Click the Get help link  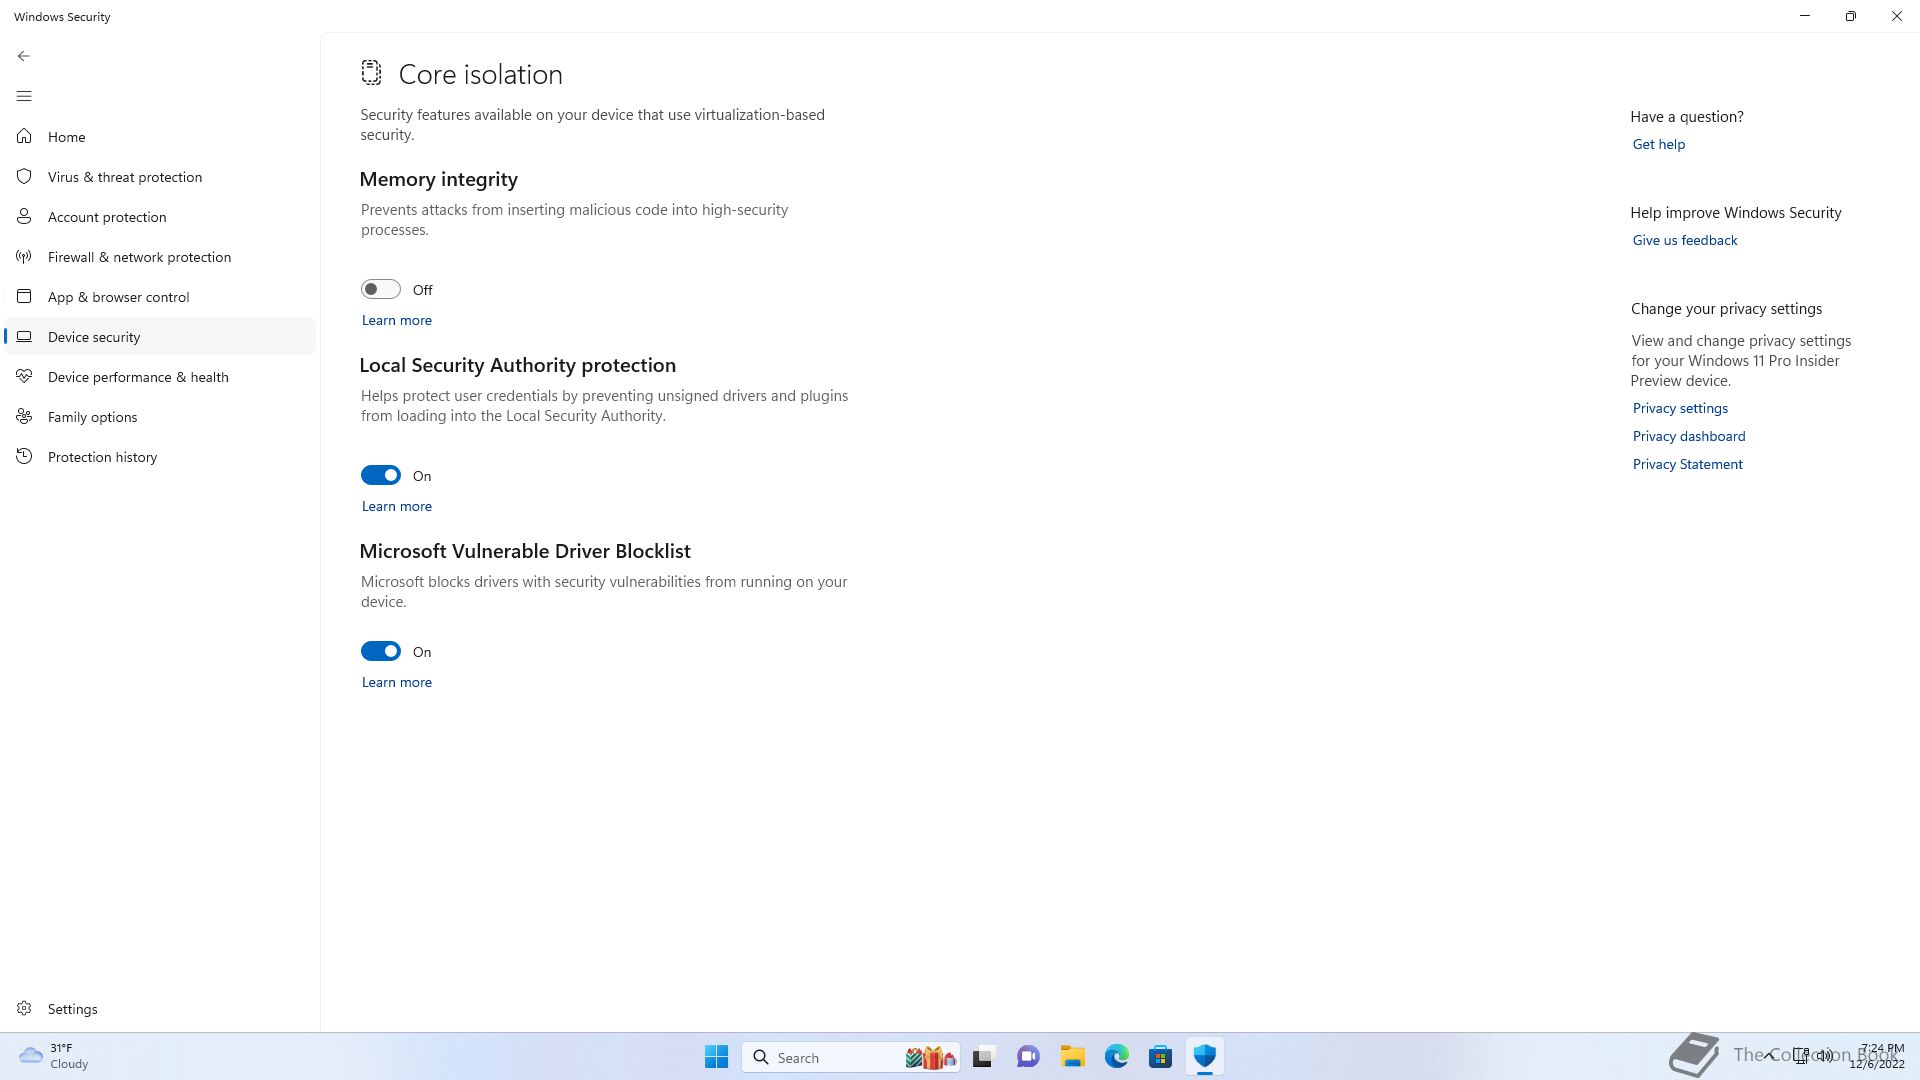(x=1658, y=144)
